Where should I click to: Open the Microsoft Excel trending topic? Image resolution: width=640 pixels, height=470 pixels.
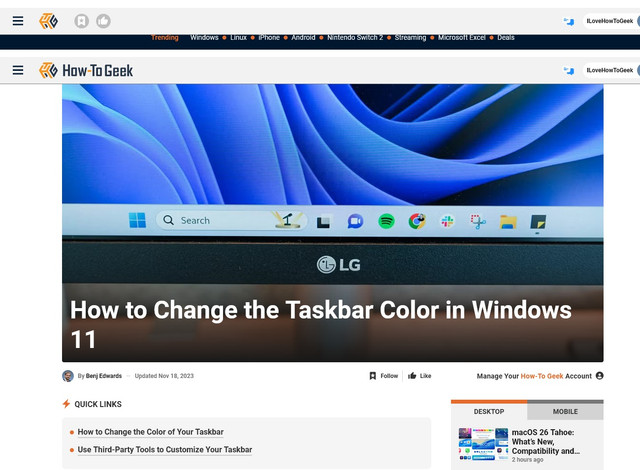462,38
